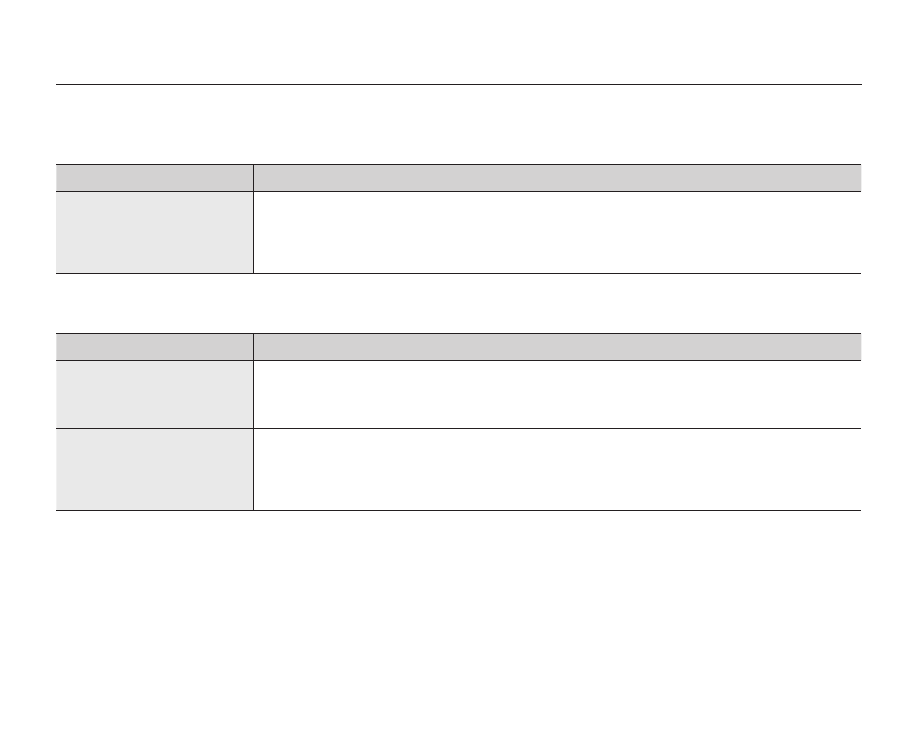Click the upper table's wide right header cell
The image size is (918, 738).
[x=557, y=178]
